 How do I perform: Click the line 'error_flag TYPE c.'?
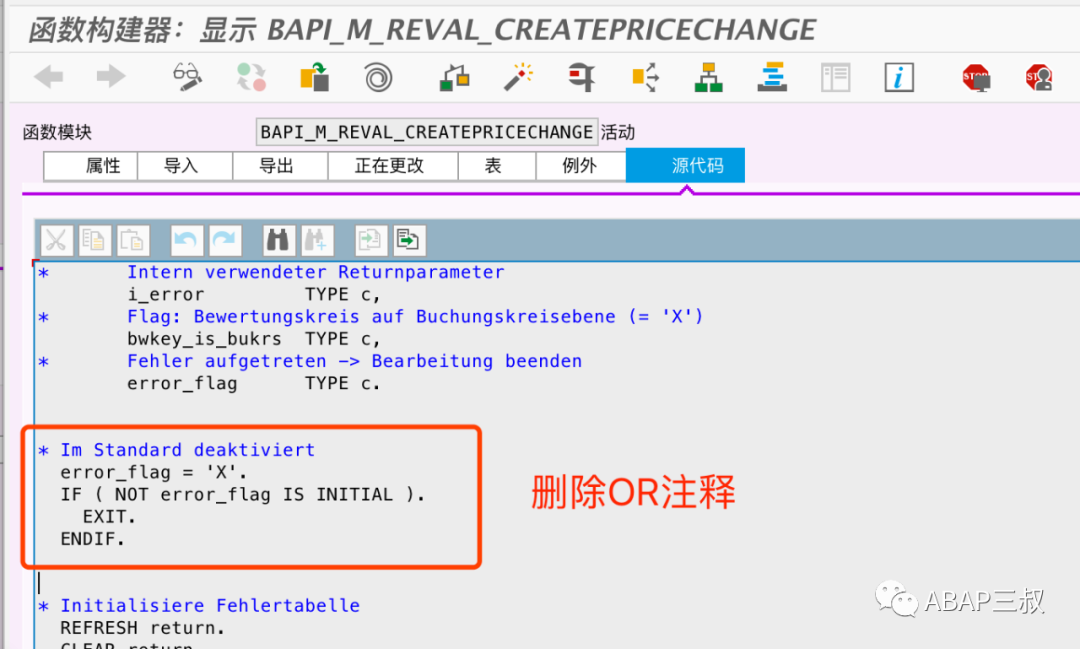pyautogui.click(x=253, y=384)
